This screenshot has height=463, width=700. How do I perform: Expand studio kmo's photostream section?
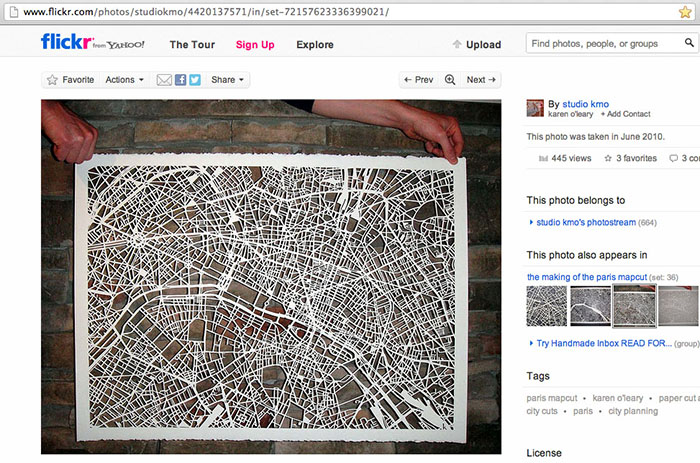(531, 222)
